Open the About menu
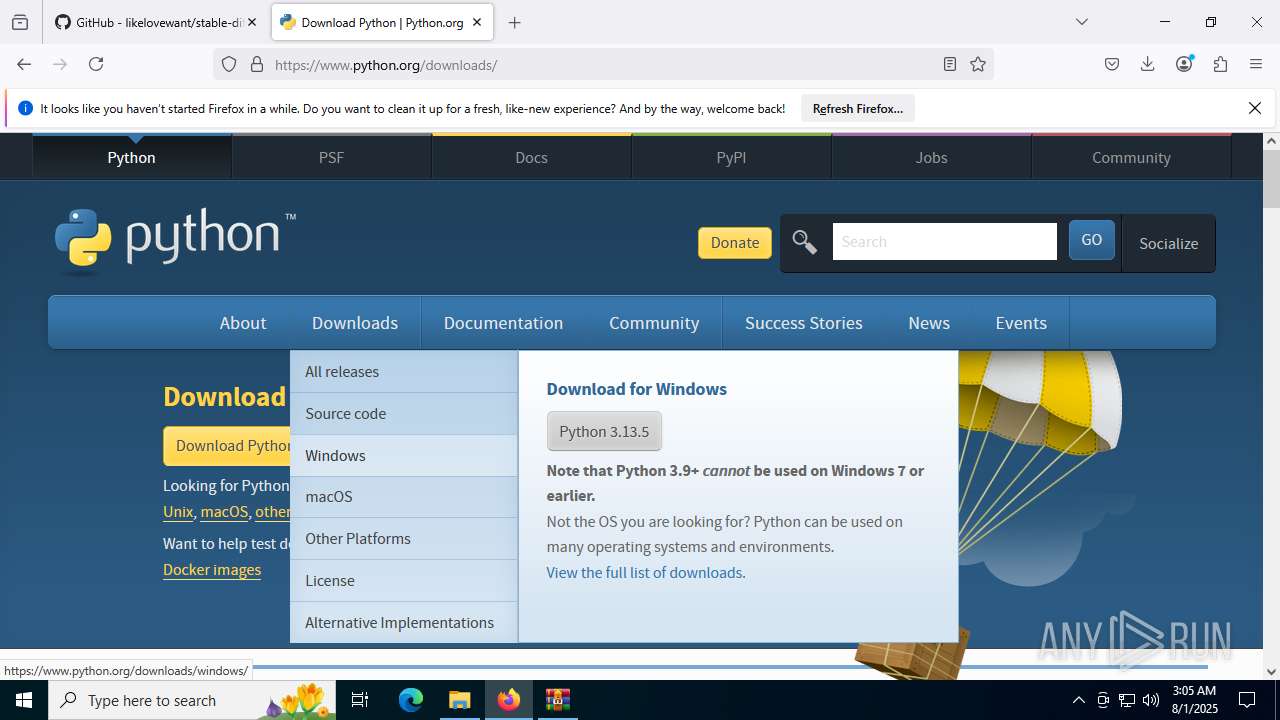 pyautogui.click(x=243, y=323)
